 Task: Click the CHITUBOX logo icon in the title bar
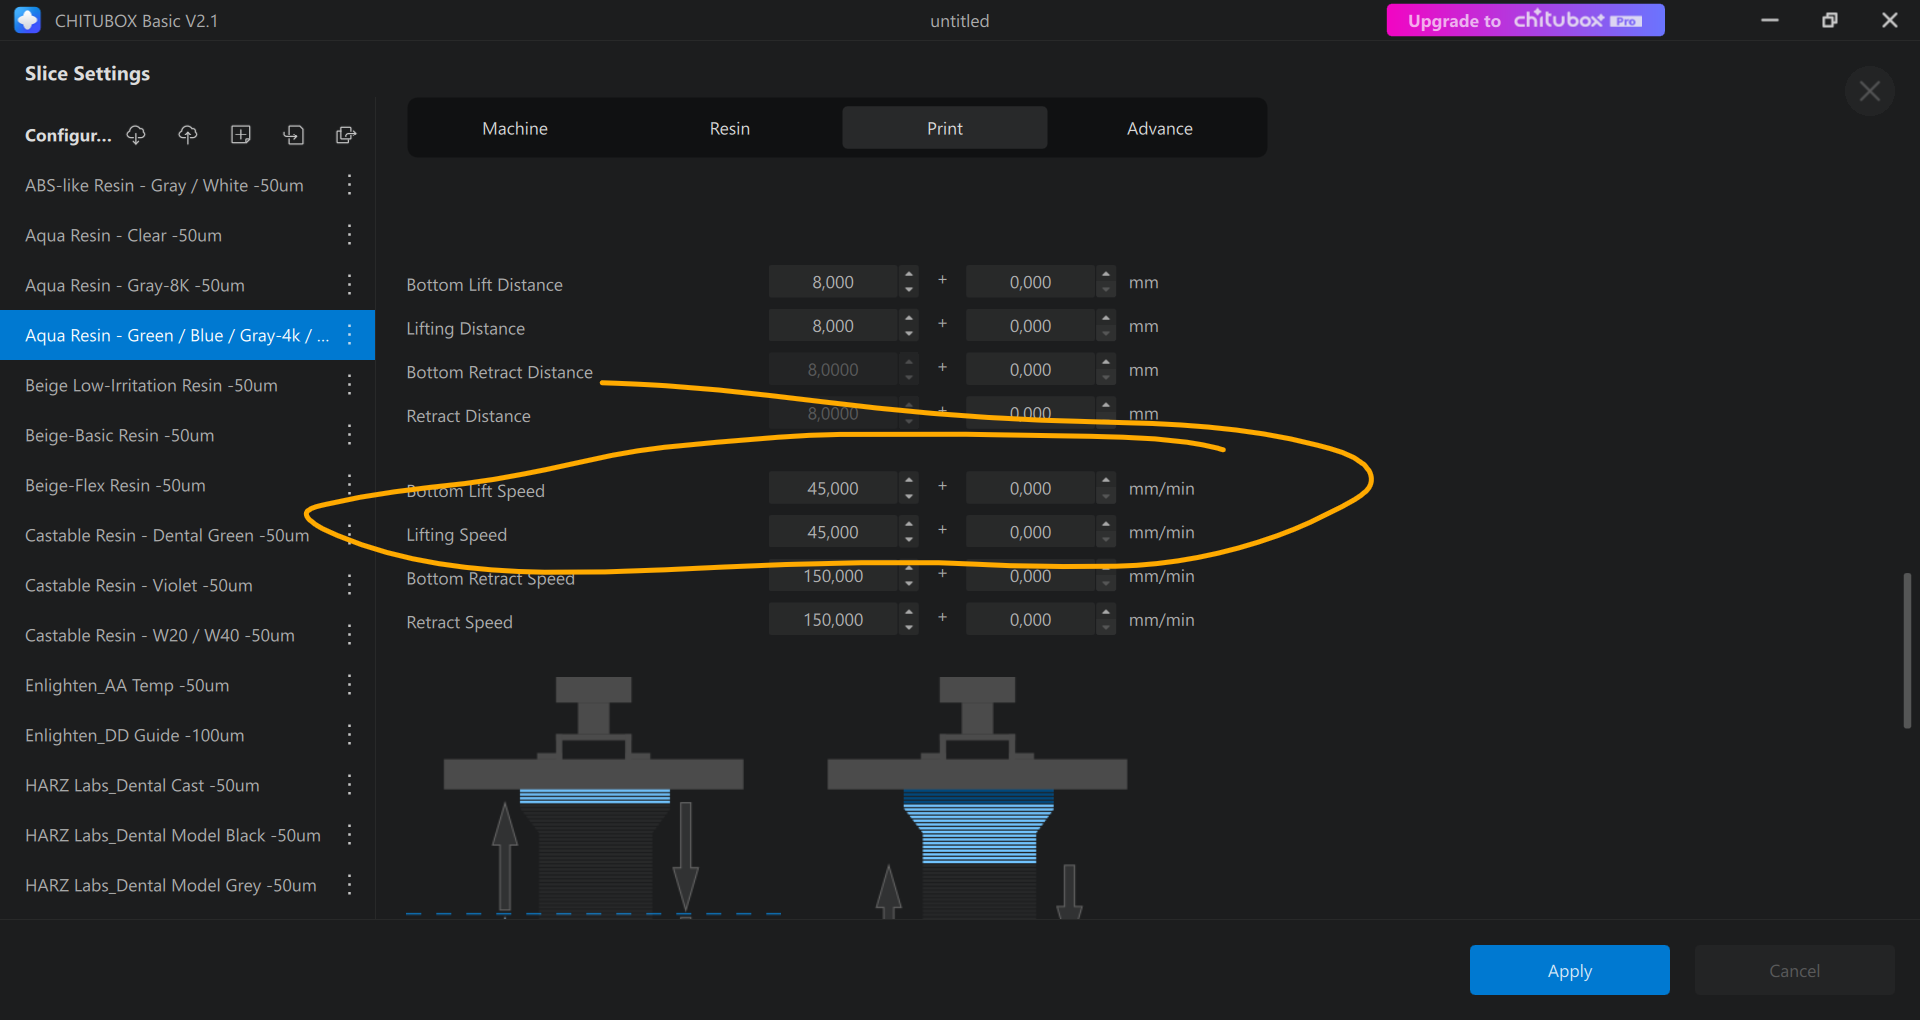(27, 20)
